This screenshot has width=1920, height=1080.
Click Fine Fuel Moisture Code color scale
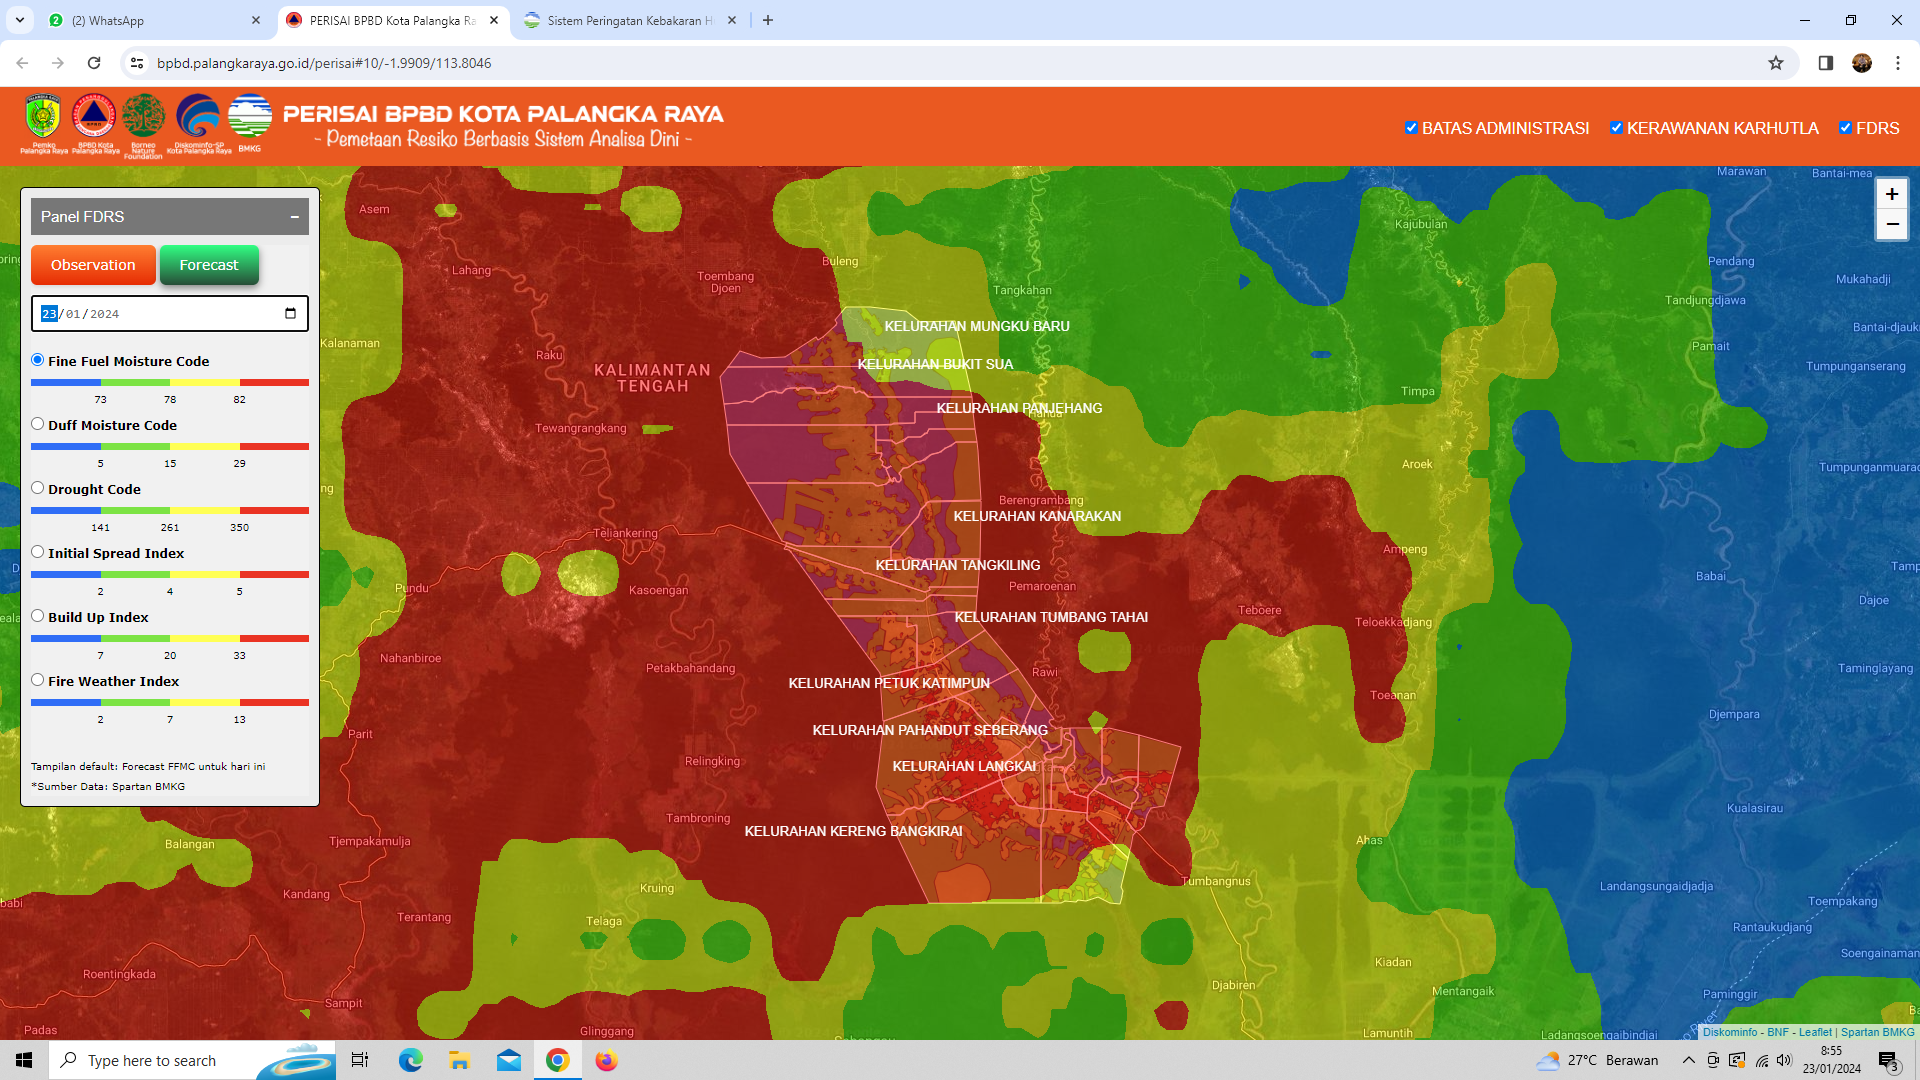pyautogui.click(x=170, y=382)
